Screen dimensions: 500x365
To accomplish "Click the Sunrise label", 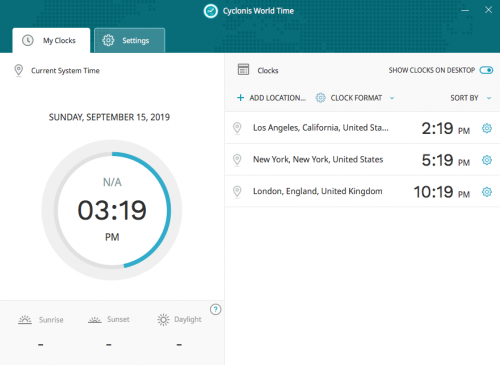I will (x=51, y=320).
